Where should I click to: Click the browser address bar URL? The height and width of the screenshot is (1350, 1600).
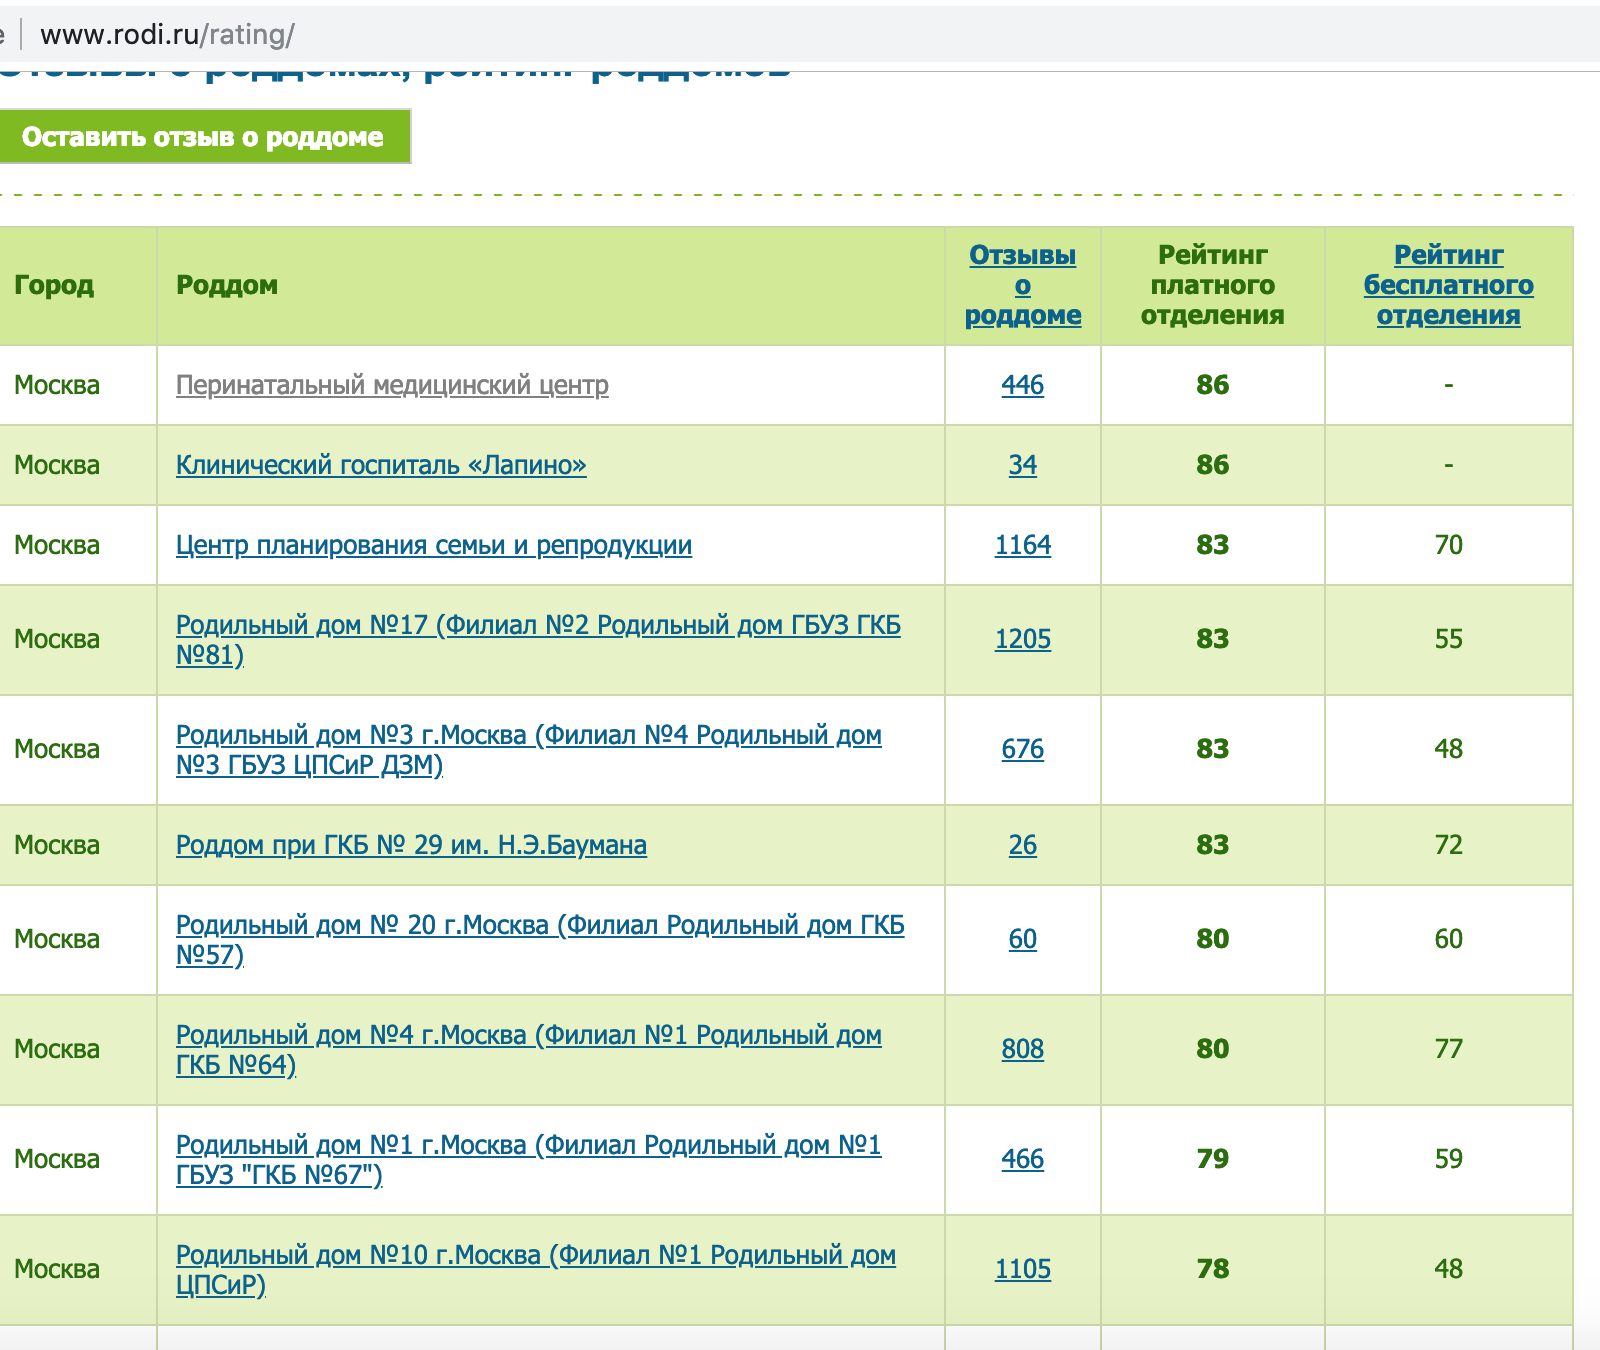click(x=167, y=35)
